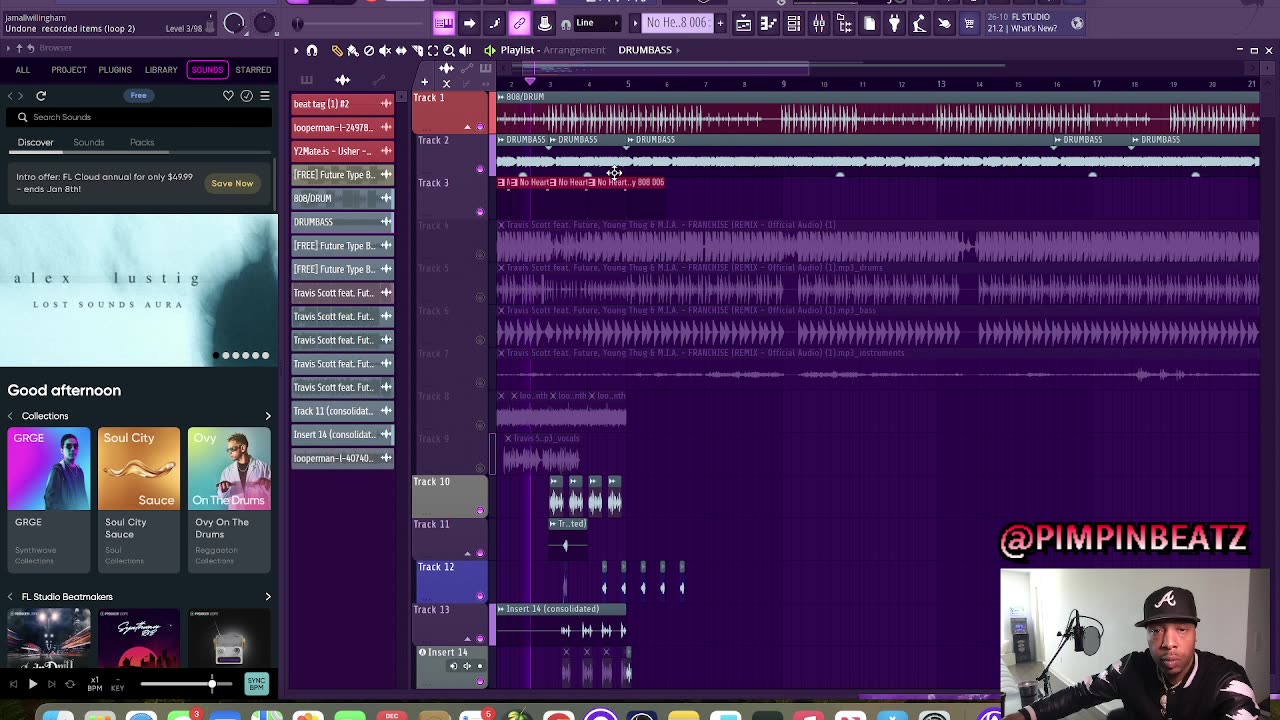The height and width of the screenshot is (720, 1280).
Task: Open the Line snap dropdown
Action: [x=595, y=23]
